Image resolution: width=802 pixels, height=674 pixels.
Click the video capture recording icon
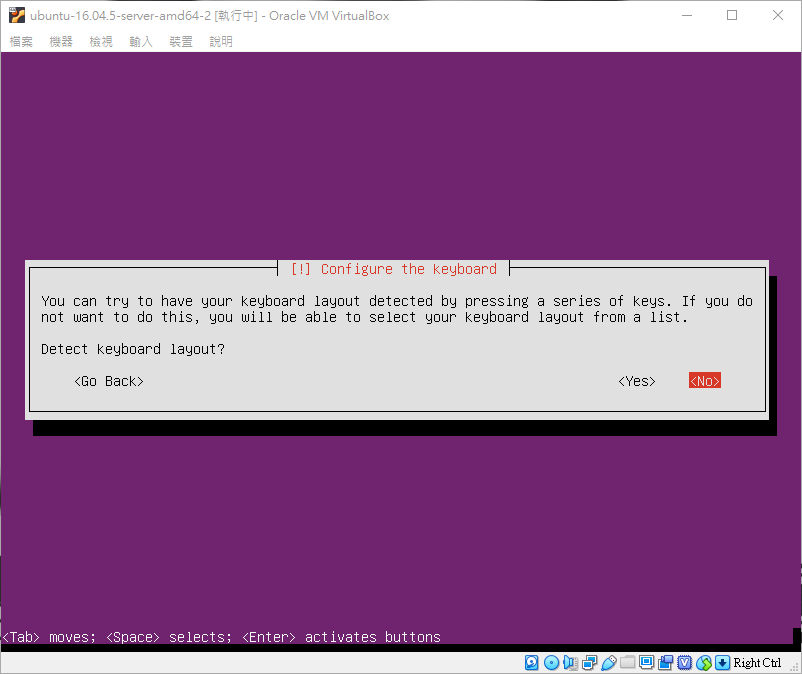coord(665,663)
